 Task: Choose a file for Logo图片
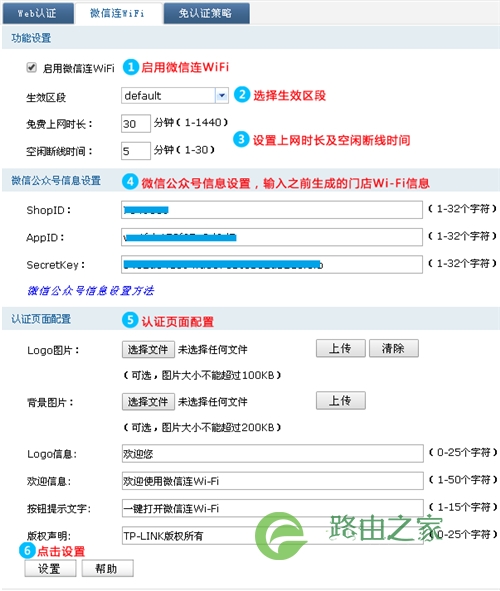(x=148, y=349)
